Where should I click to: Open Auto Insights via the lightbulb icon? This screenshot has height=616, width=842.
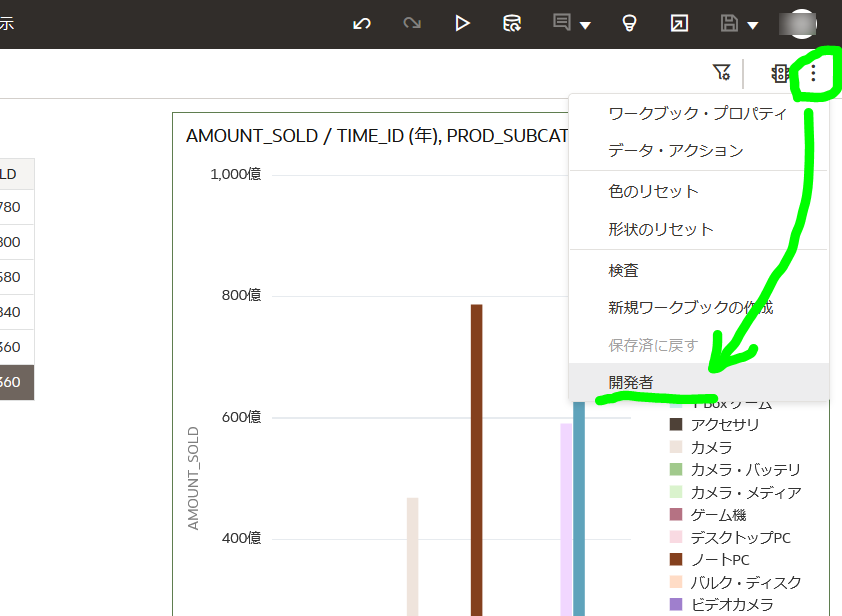point(628,23)
